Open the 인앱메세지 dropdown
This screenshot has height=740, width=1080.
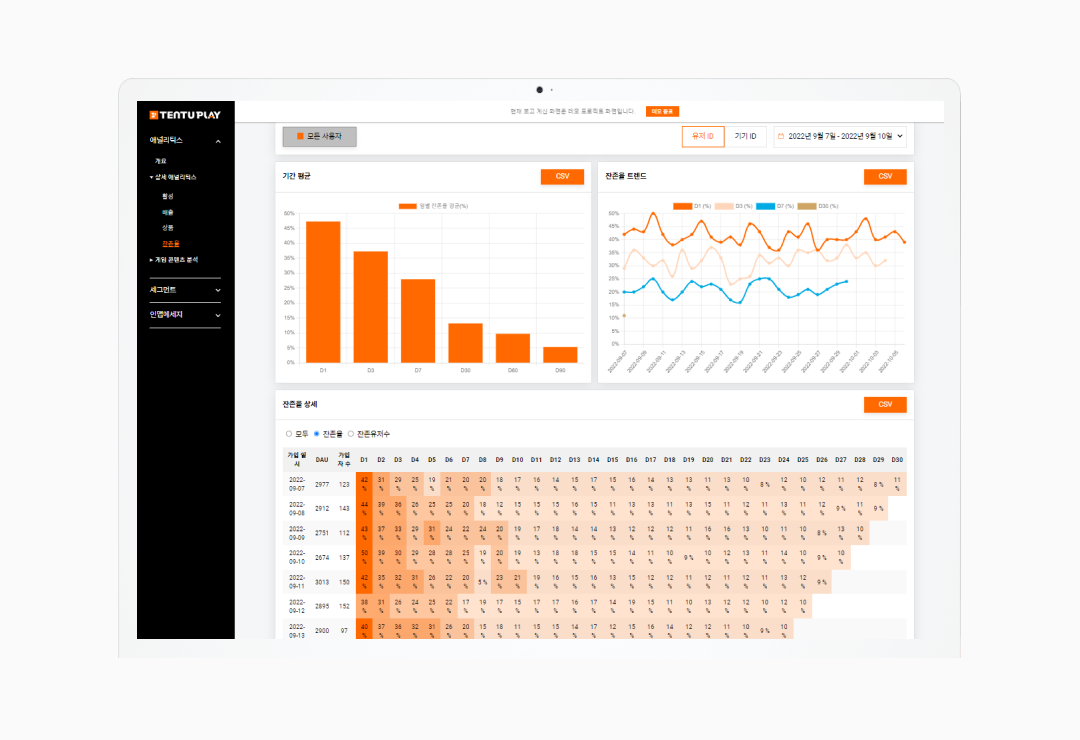click(x=185, y=314)
